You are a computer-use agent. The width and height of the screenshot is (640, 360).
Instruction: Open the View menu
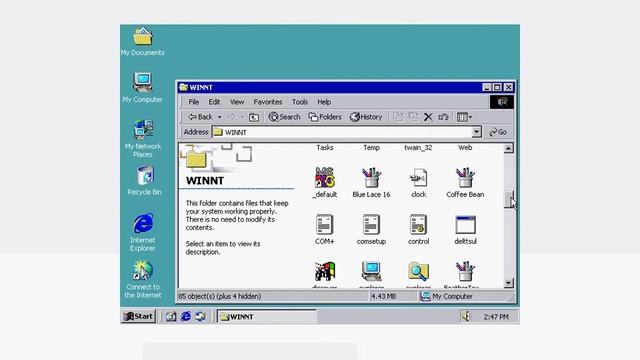point(237,102)
